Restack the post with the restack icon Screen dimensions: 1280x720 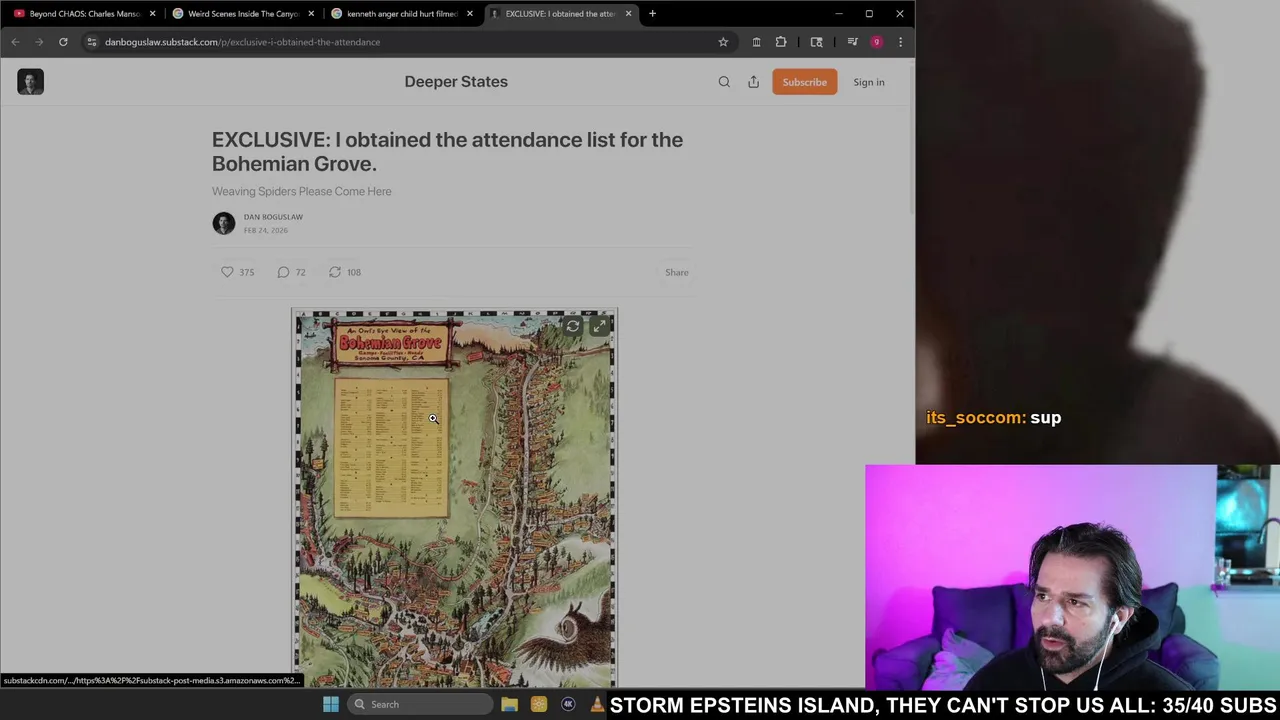click(335, 272)
